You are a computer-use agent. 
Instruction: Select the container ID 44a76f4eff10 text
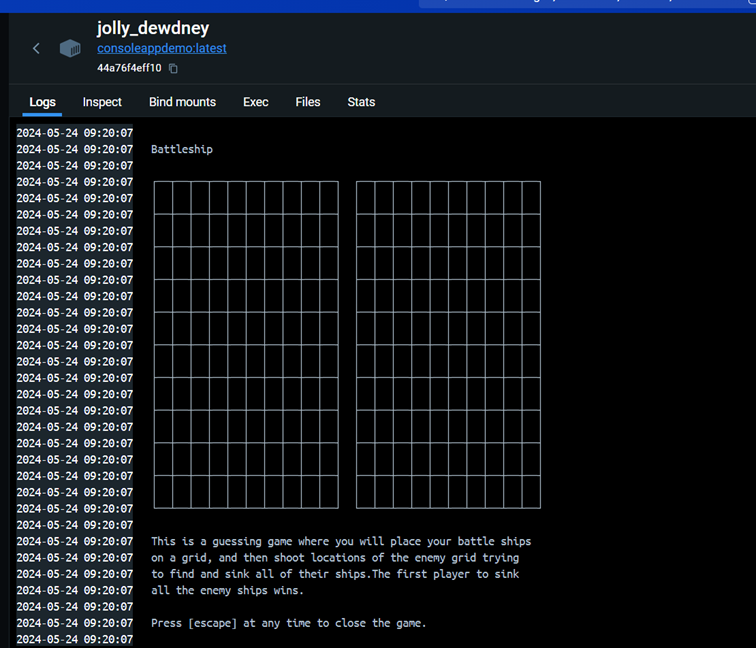click(x=129, y=69)
